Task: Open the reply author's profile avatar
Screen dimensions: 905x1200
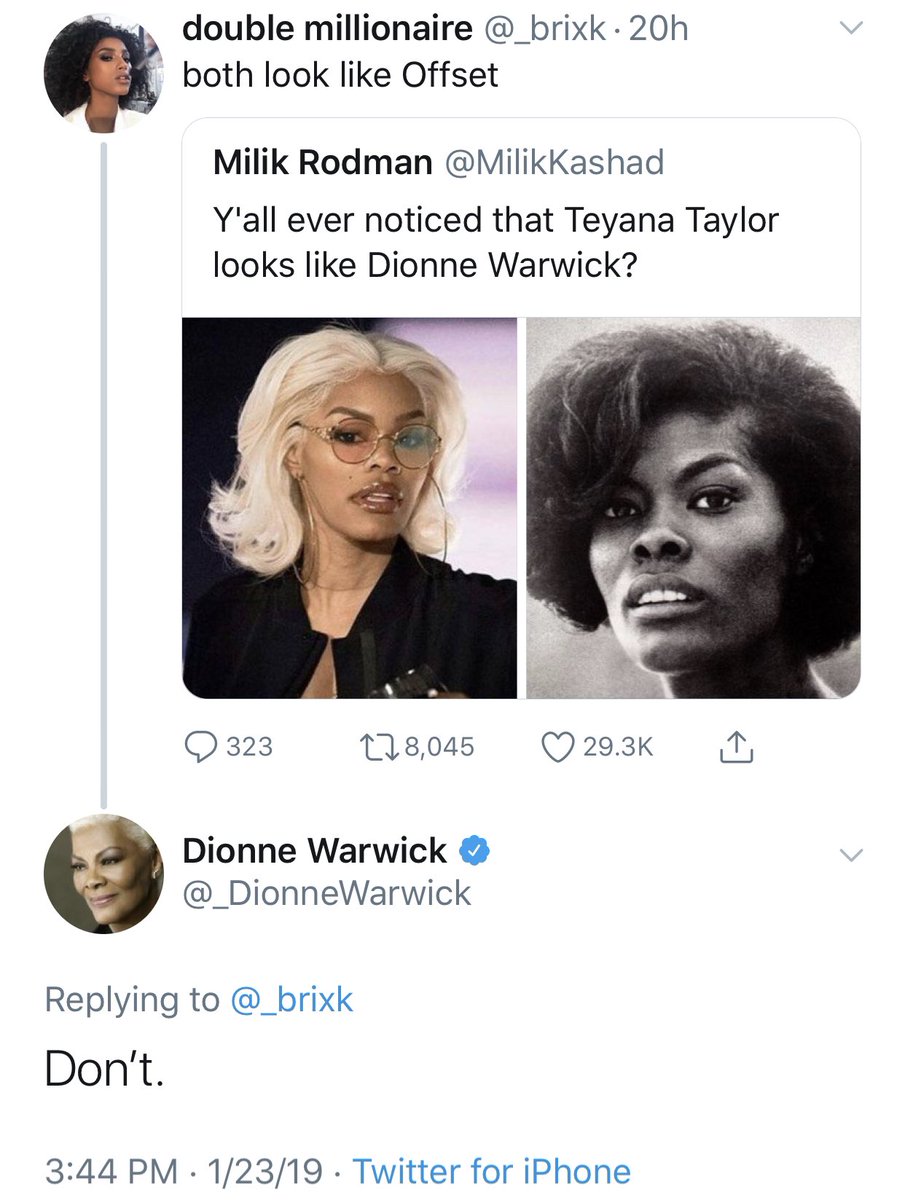Action: point(104,874)
